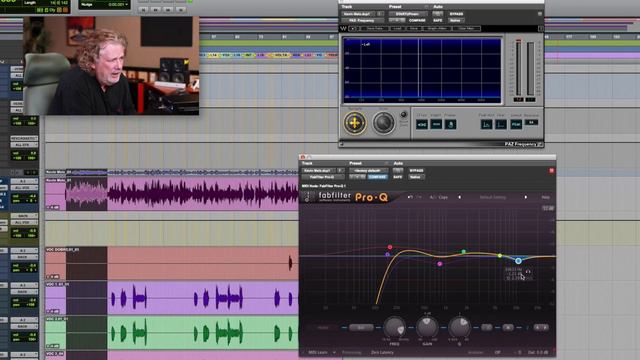
Task: Expand the MIDI Learn dropdown arrow in Pro-Q
Action: click(334, 353)
